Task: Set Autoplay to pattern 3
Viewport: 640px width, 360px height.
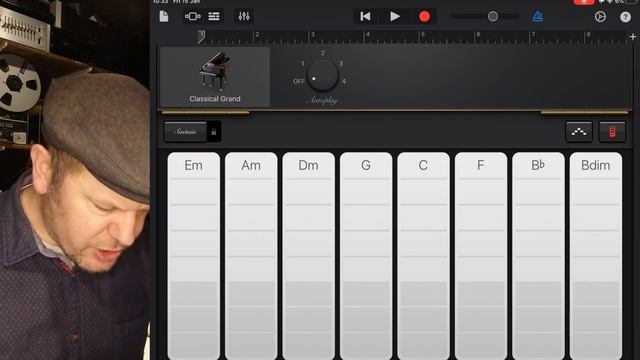Action: [341, 64]
